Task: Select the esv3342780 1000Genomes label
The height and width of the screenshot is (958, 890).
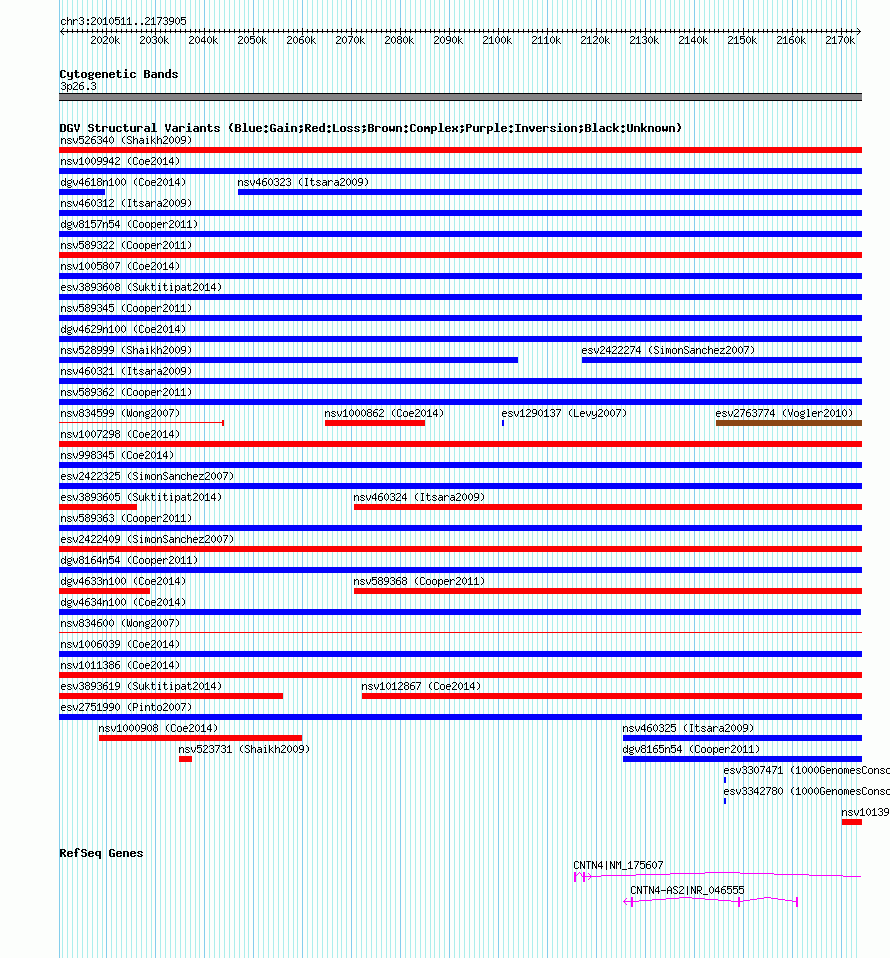Action: tap(806, 791)
